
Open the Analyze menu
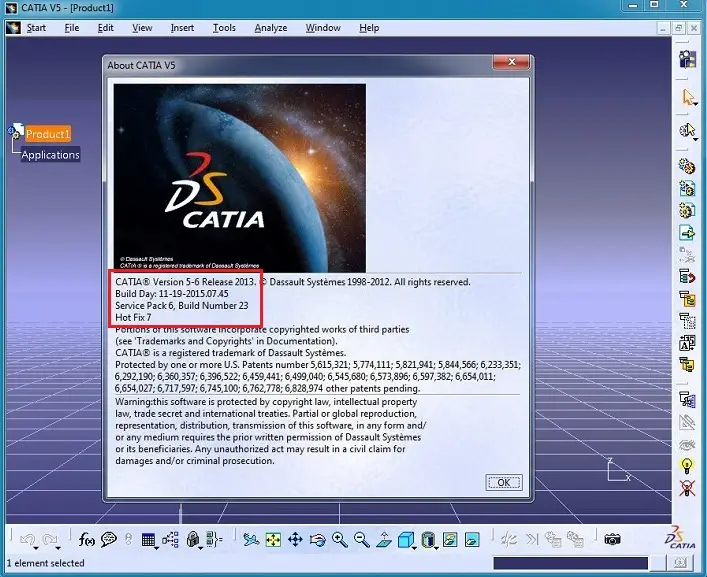click(271, 28)
